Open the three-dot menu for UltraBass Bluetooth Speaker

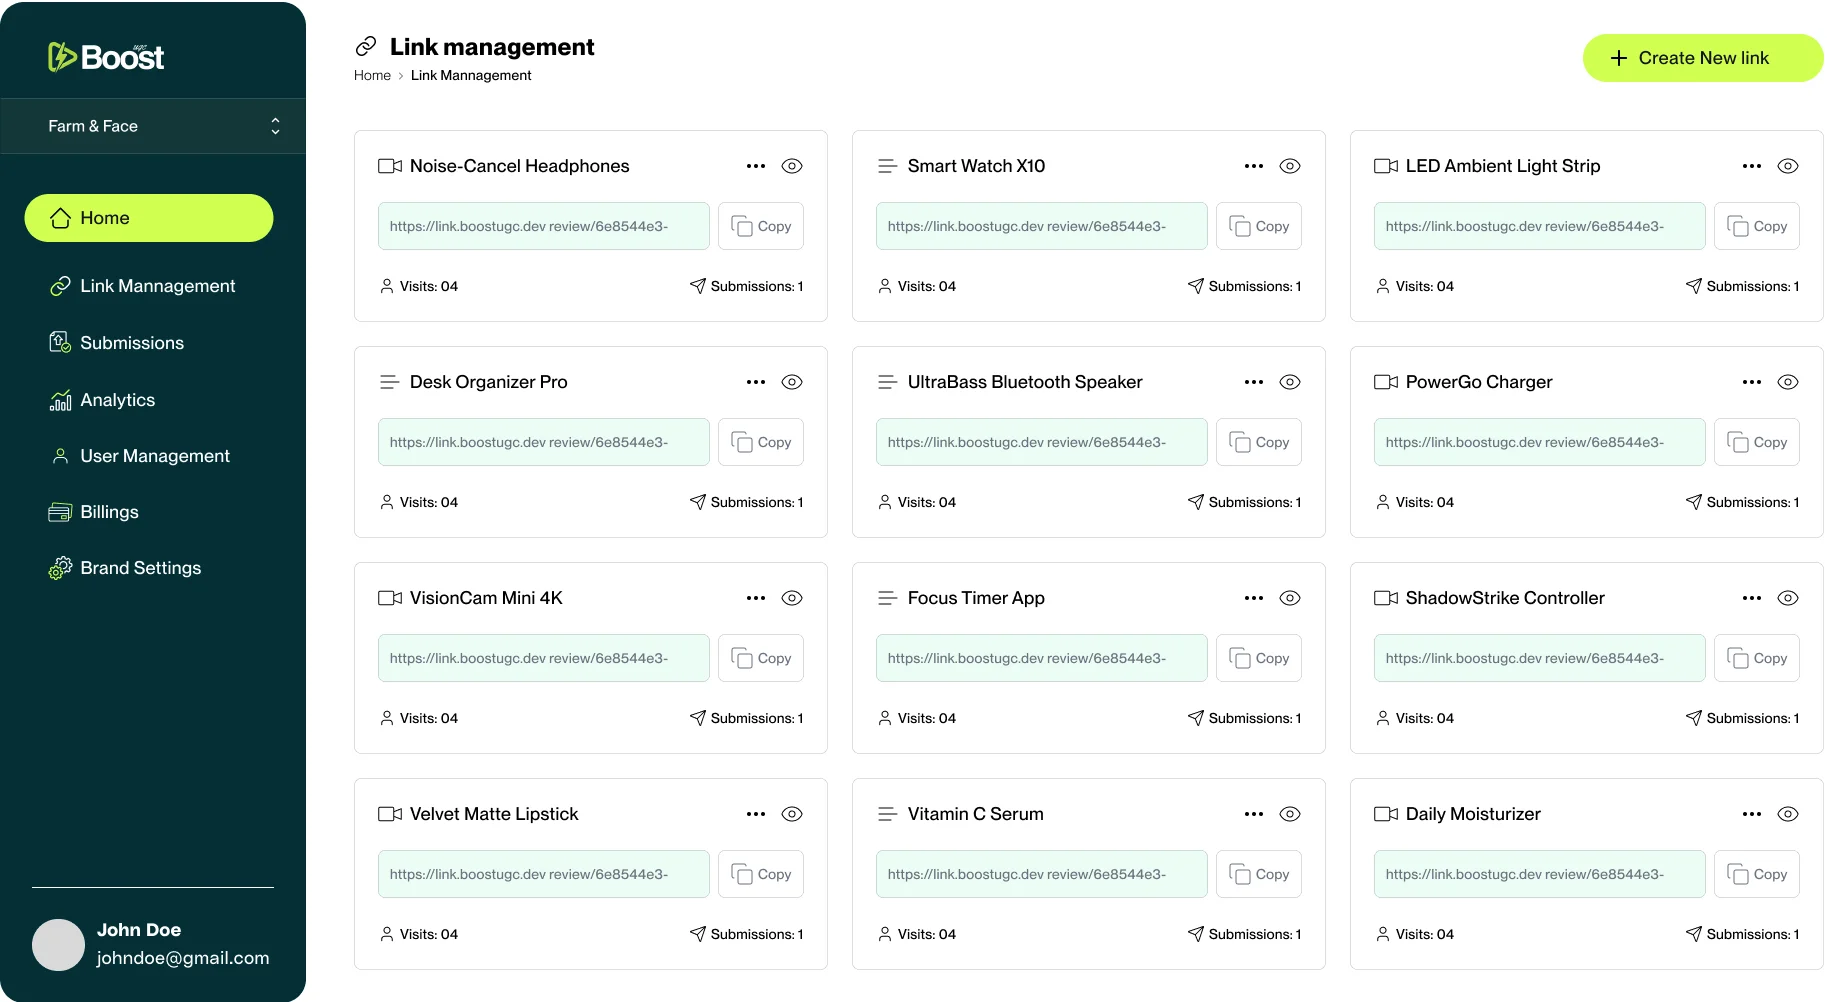[x=1254, y=382]
